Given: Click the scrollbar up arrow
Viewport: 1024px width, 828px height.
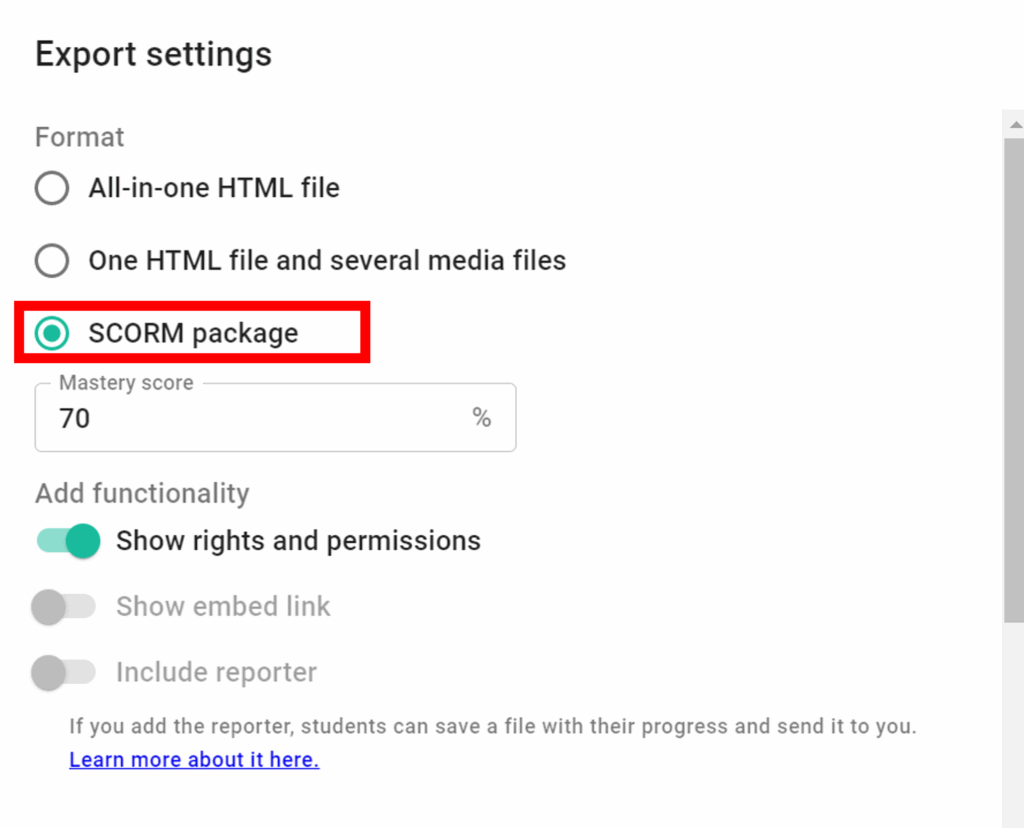Looking at the screenshot, I should click(x=1013, y=123).
